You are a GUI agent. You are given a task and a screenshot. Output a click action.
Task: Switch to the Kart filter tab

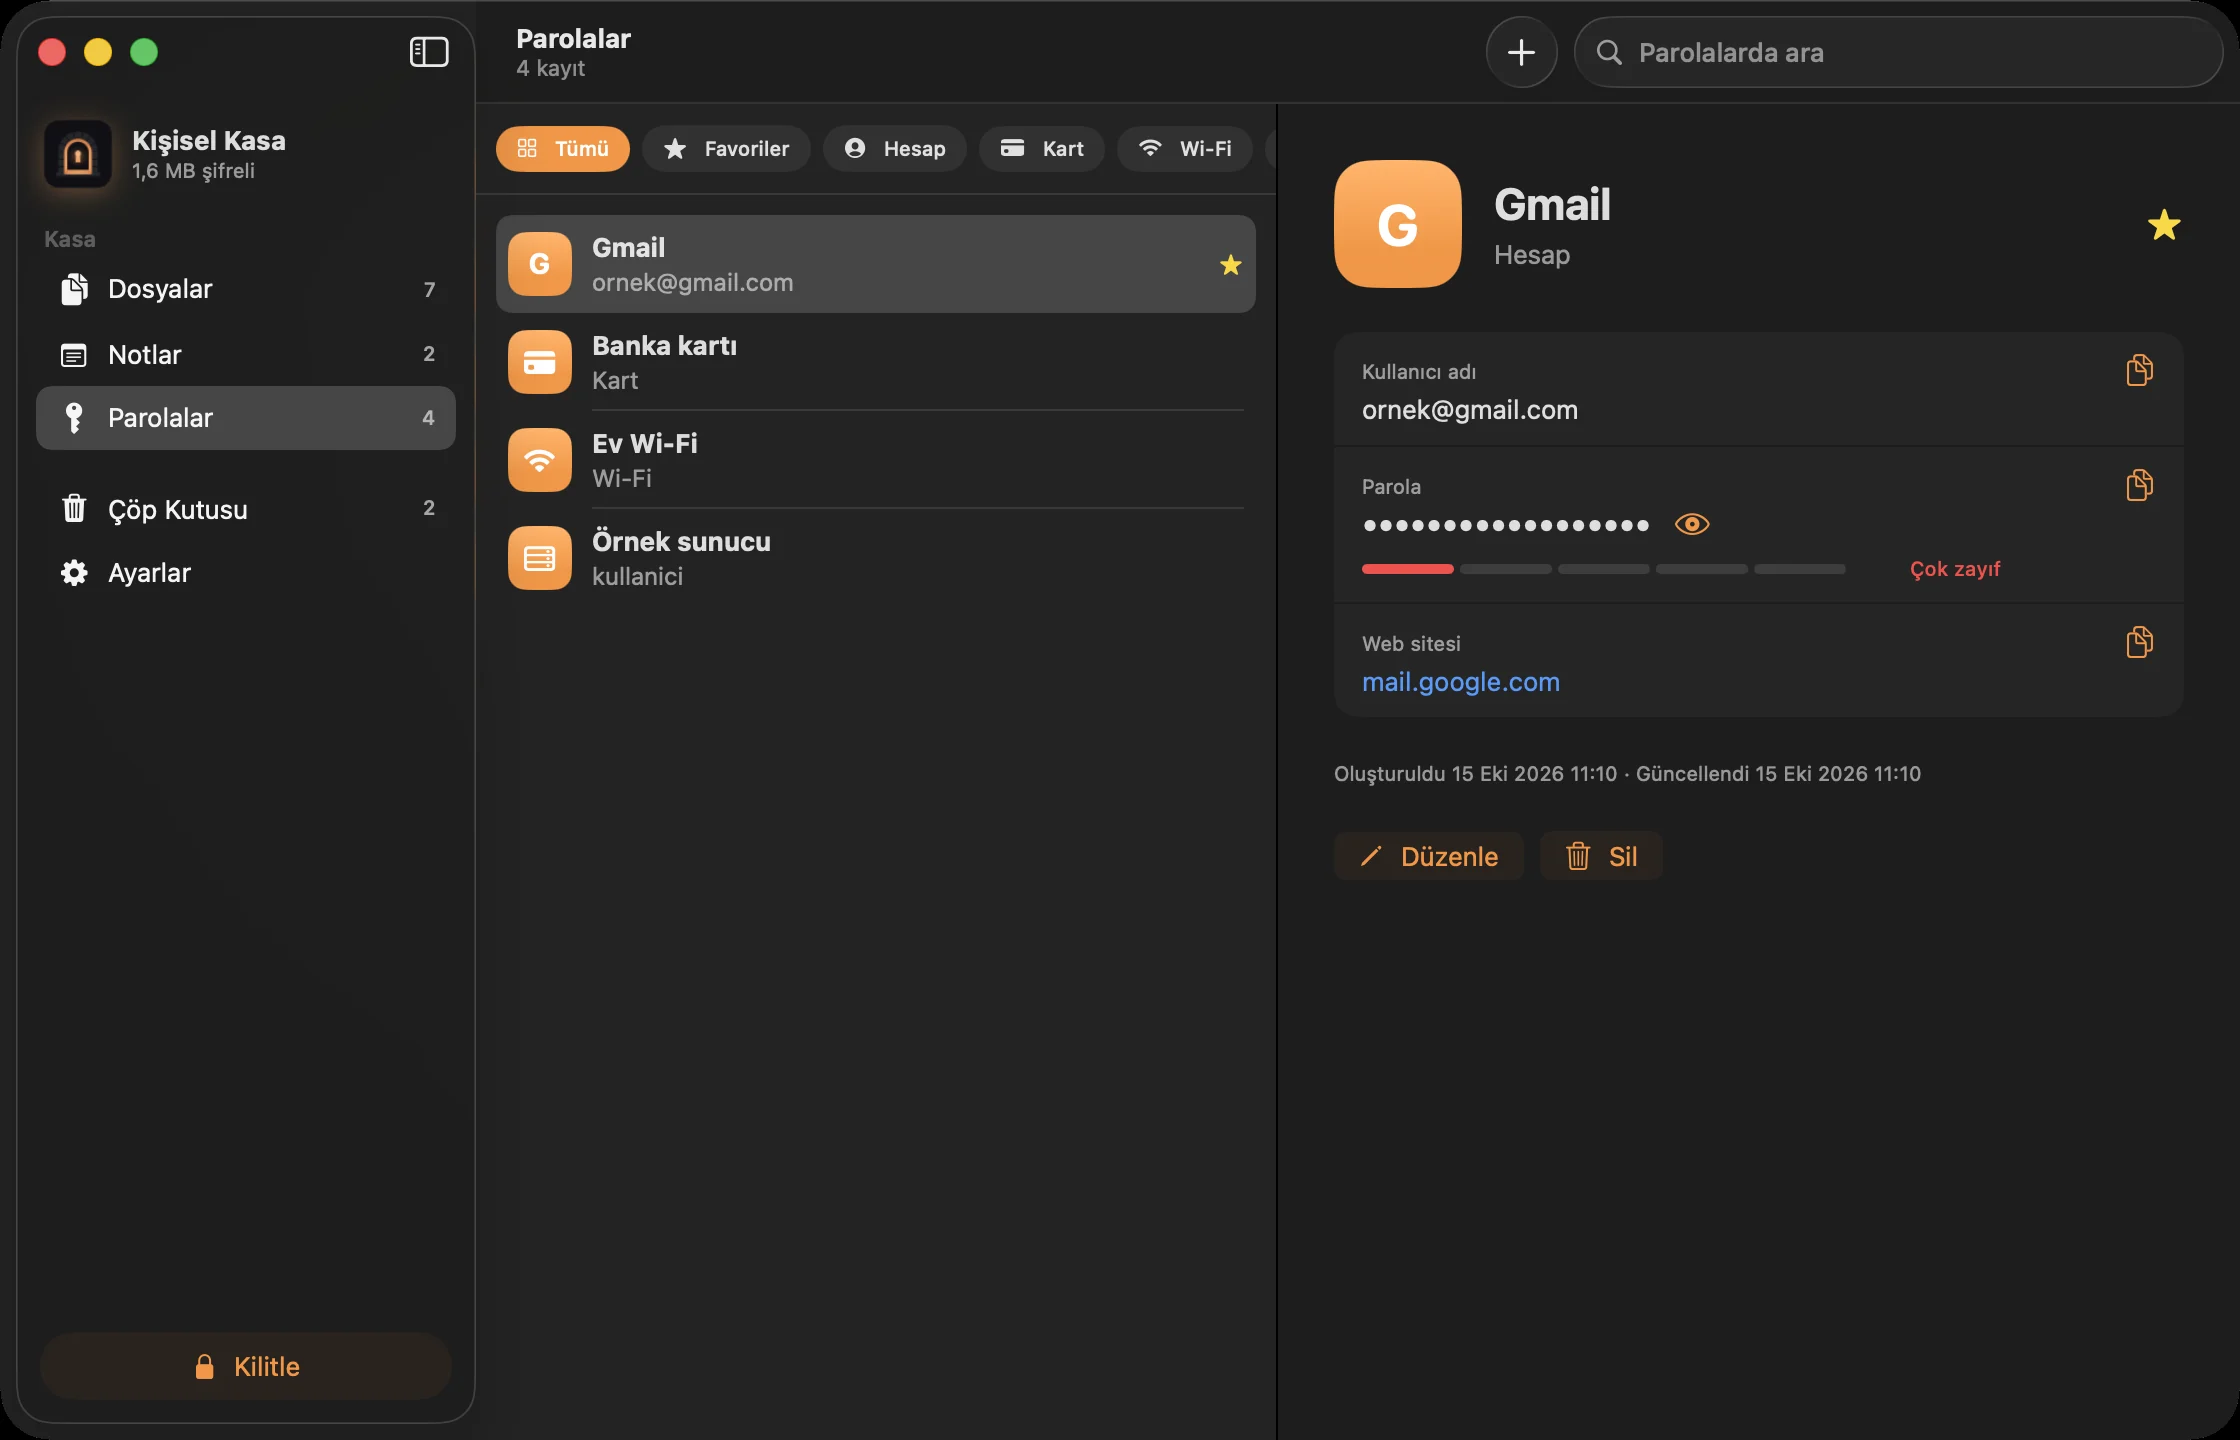tap(1042, 149)
